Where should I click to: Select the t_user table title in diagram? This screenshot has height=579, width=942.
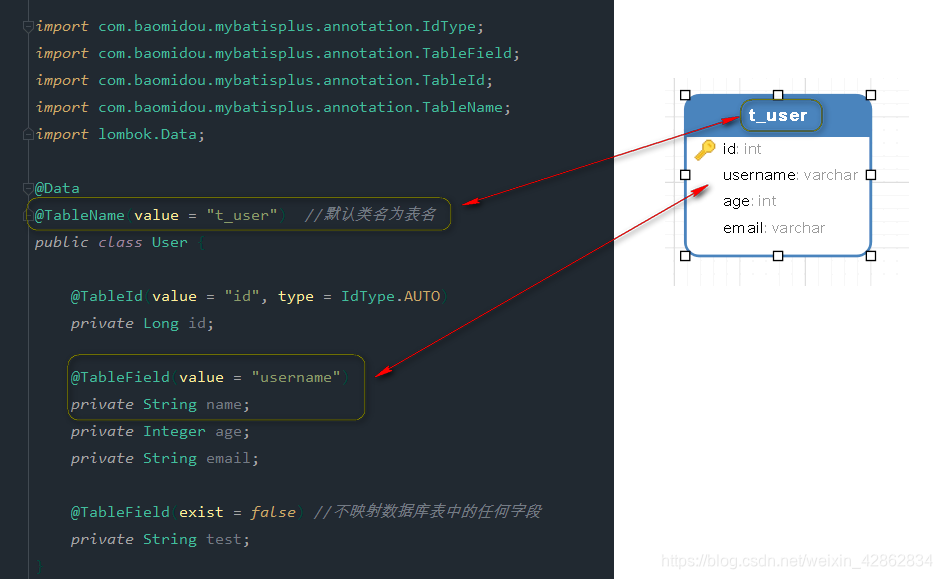[778, 115]
